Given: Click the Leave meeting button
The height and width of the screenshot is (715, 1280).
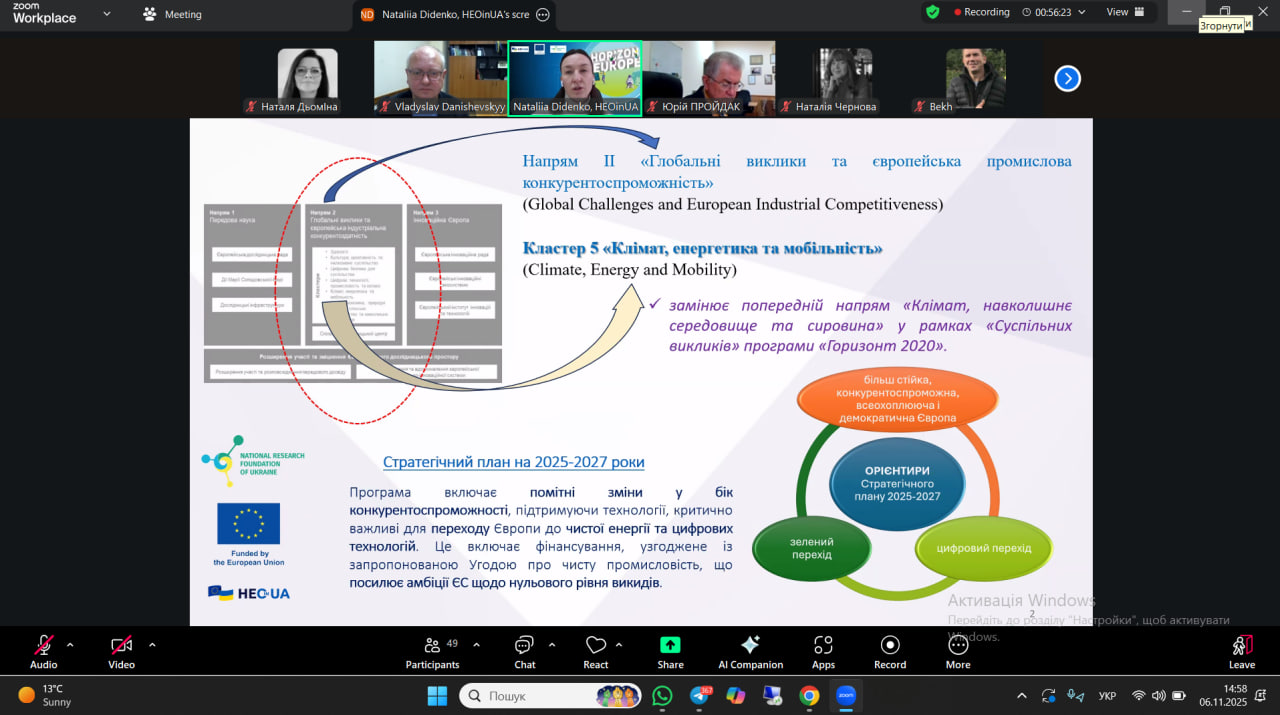Looking at the screenshot, I should pos(1241,652).
